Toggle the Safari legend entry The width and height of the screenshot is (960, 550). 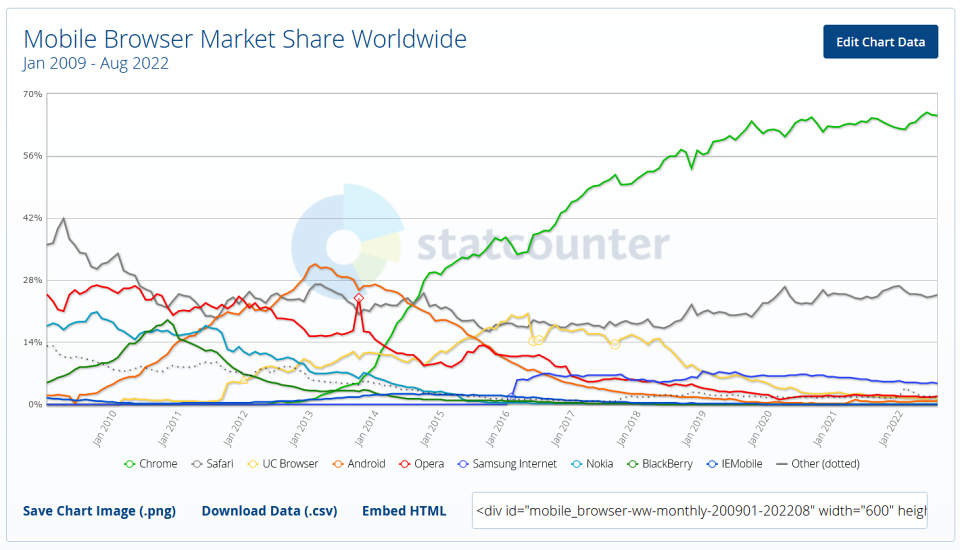click(x=212, y=464)
